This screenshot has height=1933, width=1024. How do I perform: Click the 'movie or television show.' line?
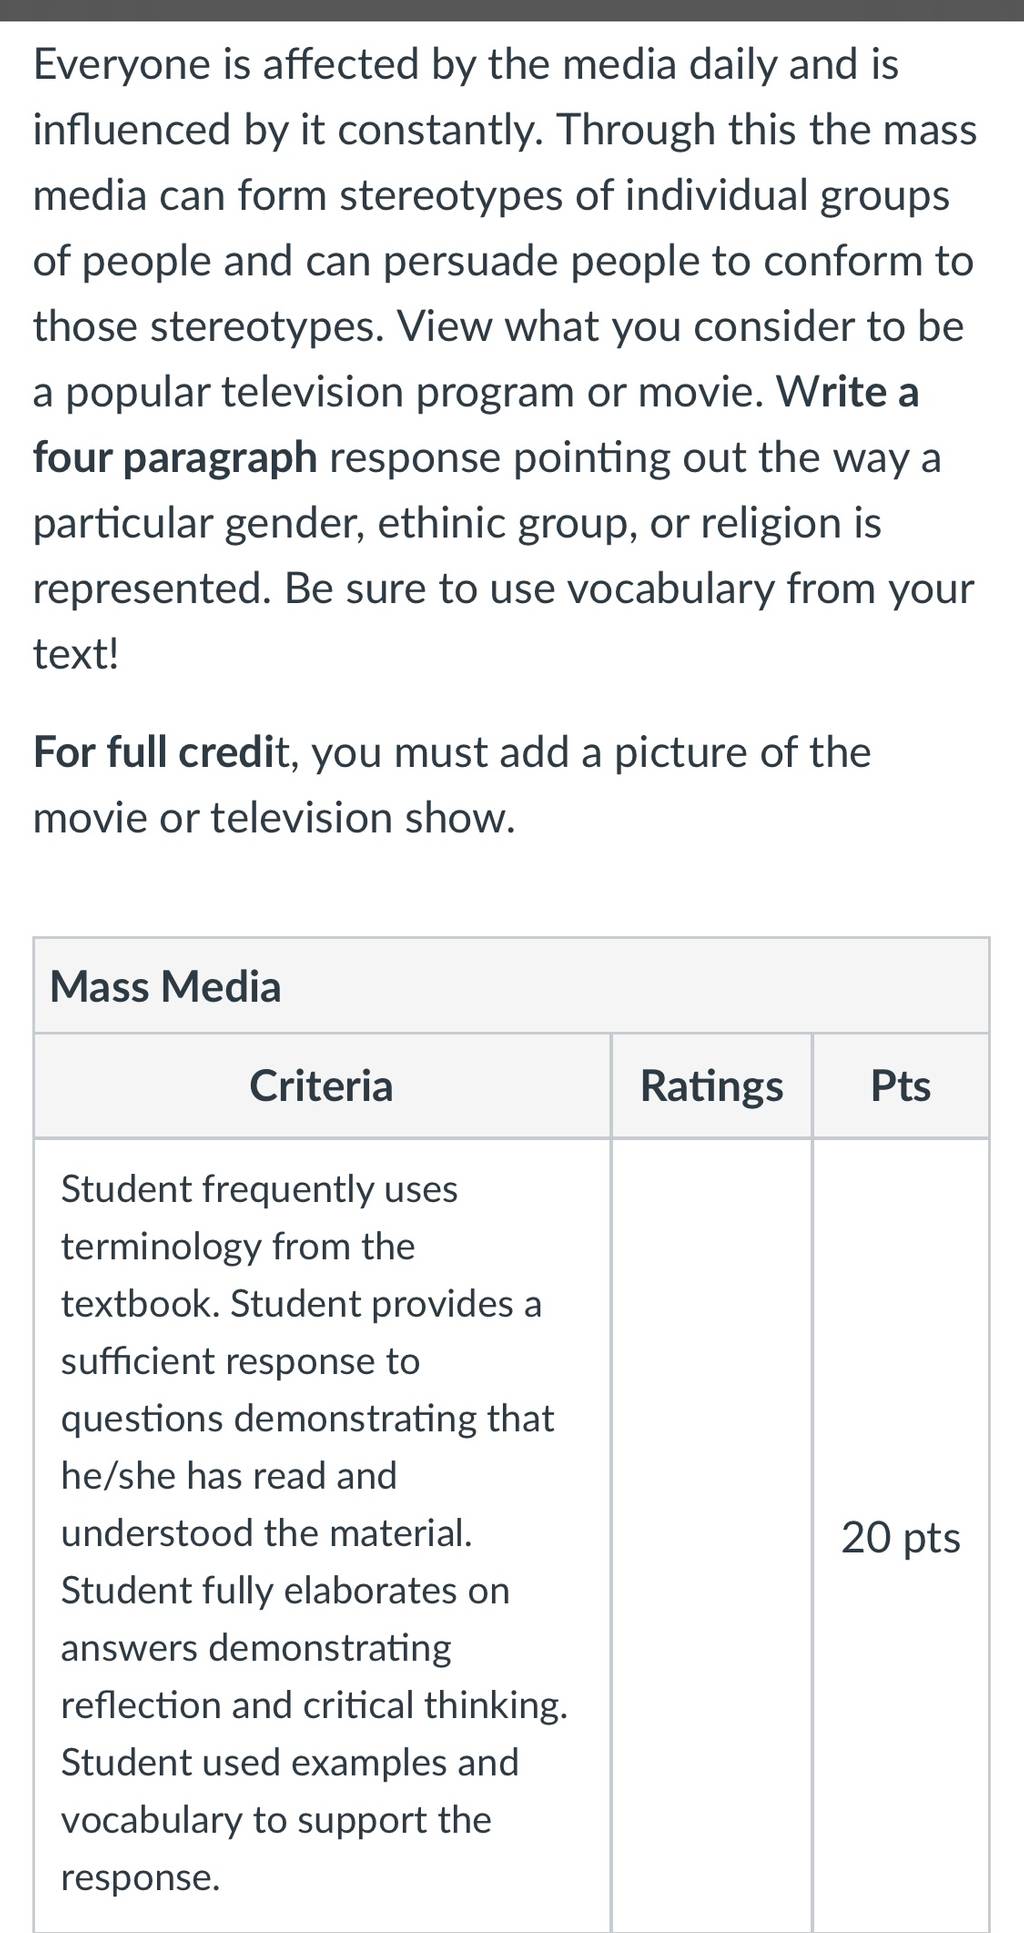[275, 818]
